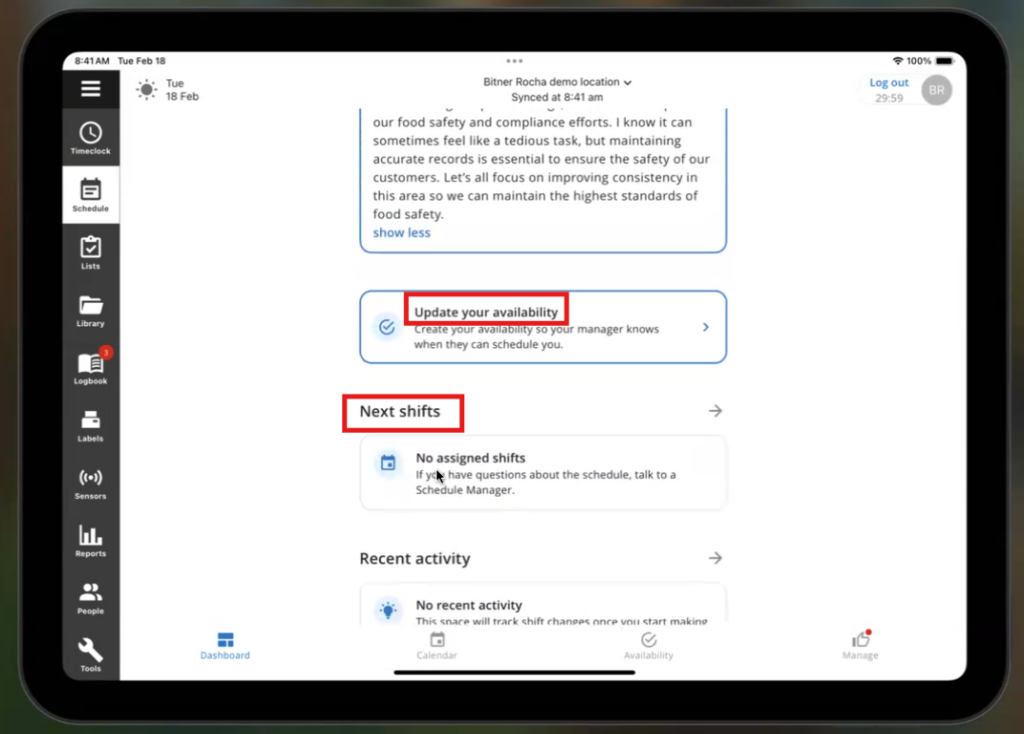
Task: Click the 29:59 session timer
Action: (x=889, y=98)
